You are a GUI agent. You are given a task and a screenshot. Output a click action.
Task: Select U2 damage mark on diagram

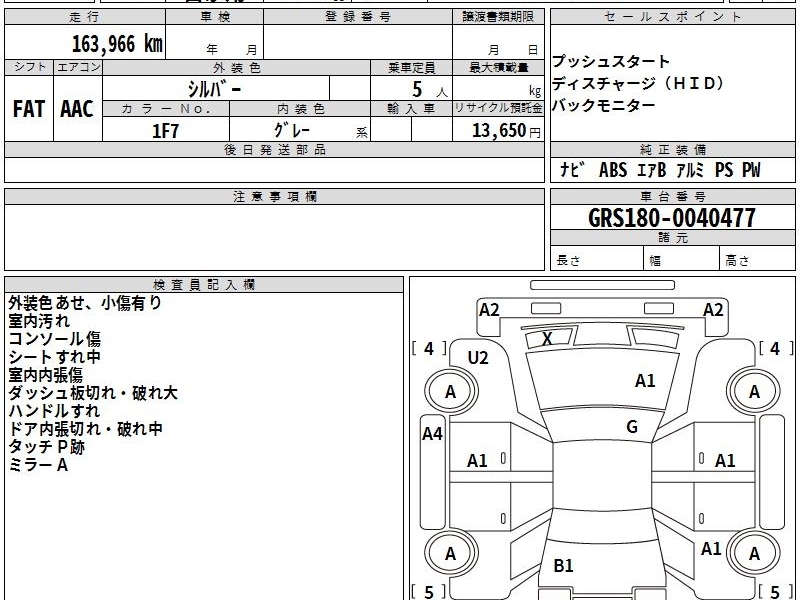click(x=478, y=358)
